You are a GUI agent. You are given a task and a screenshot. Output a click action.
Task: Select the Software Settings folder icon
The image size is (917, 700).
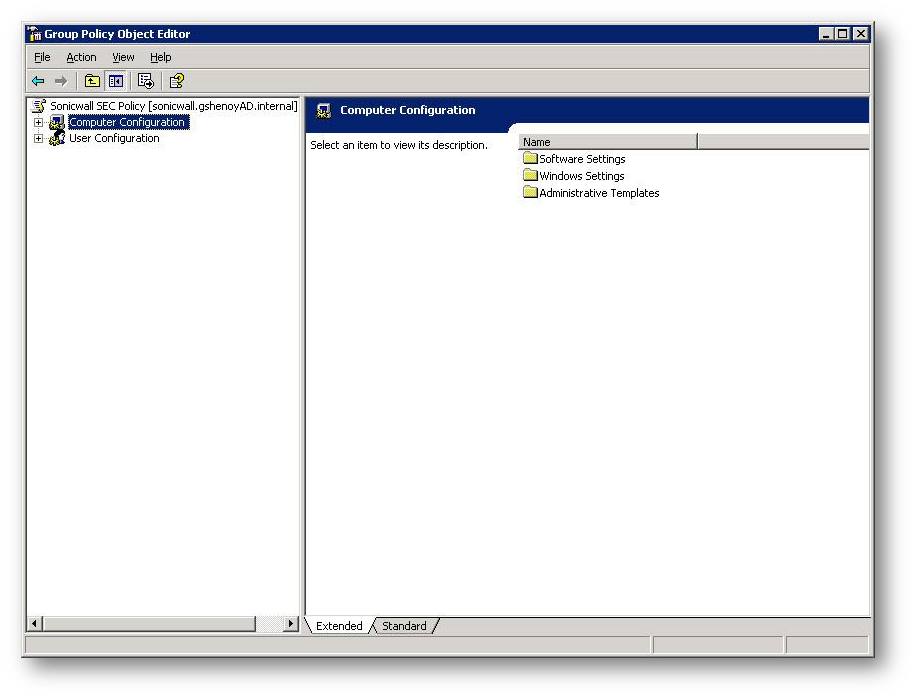point(530,159)
